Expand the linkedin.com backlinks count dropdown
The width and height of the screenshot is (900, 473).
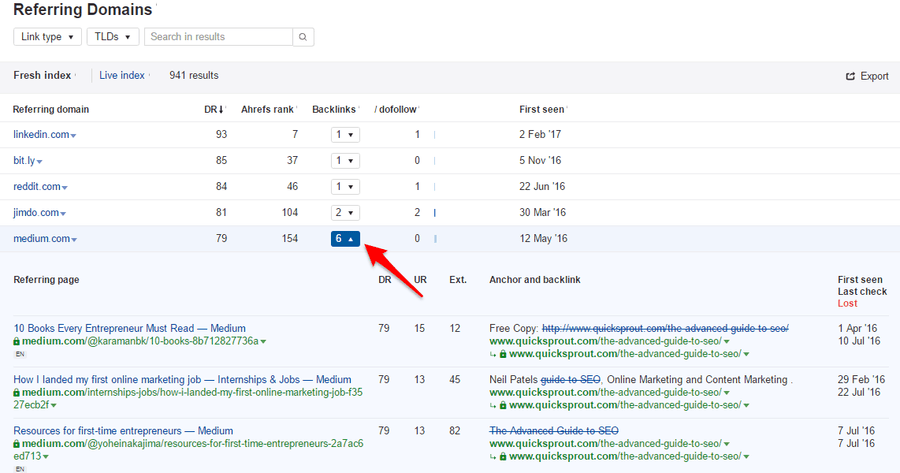tap(345, 134)
